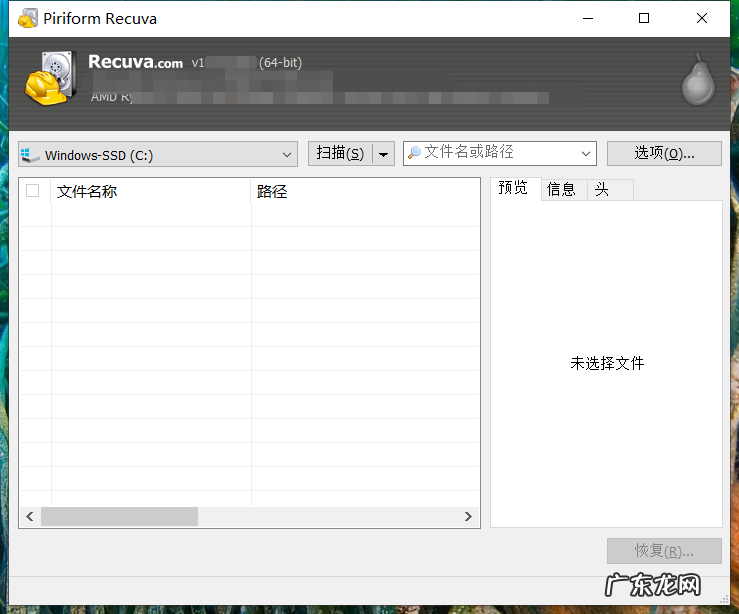Click the magnifier icon in search box
Viewport: 739px width, 614px height.
(414, 153)
